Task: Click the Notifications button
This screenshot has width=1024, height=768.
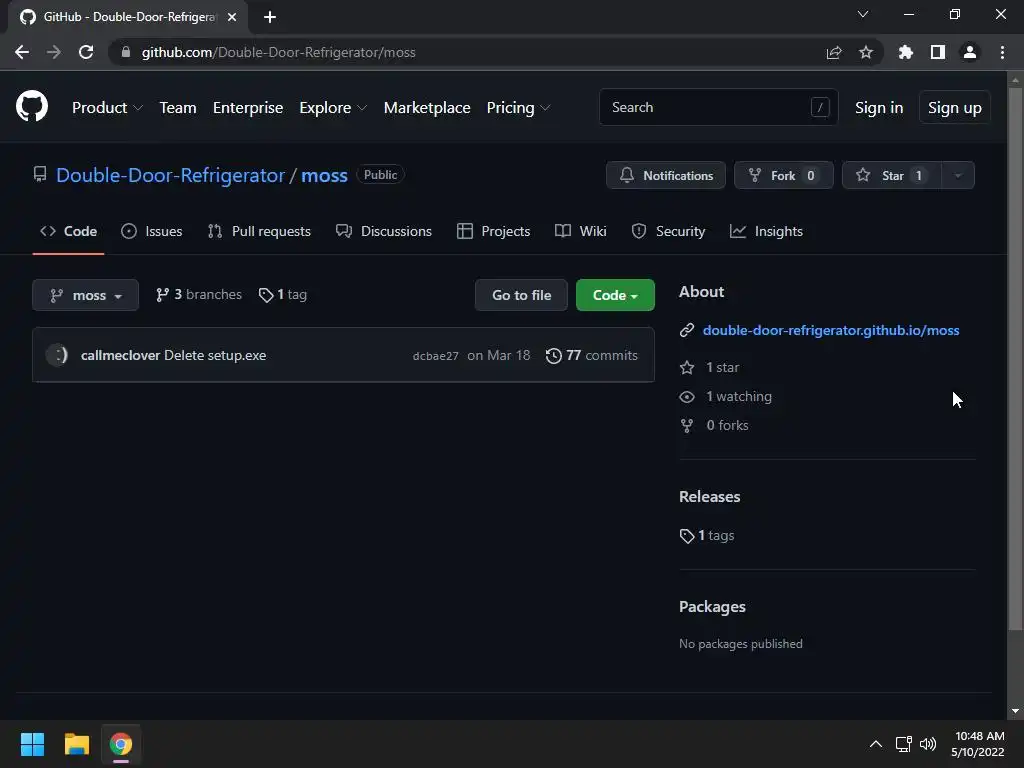Action: [x=665, y=175]
